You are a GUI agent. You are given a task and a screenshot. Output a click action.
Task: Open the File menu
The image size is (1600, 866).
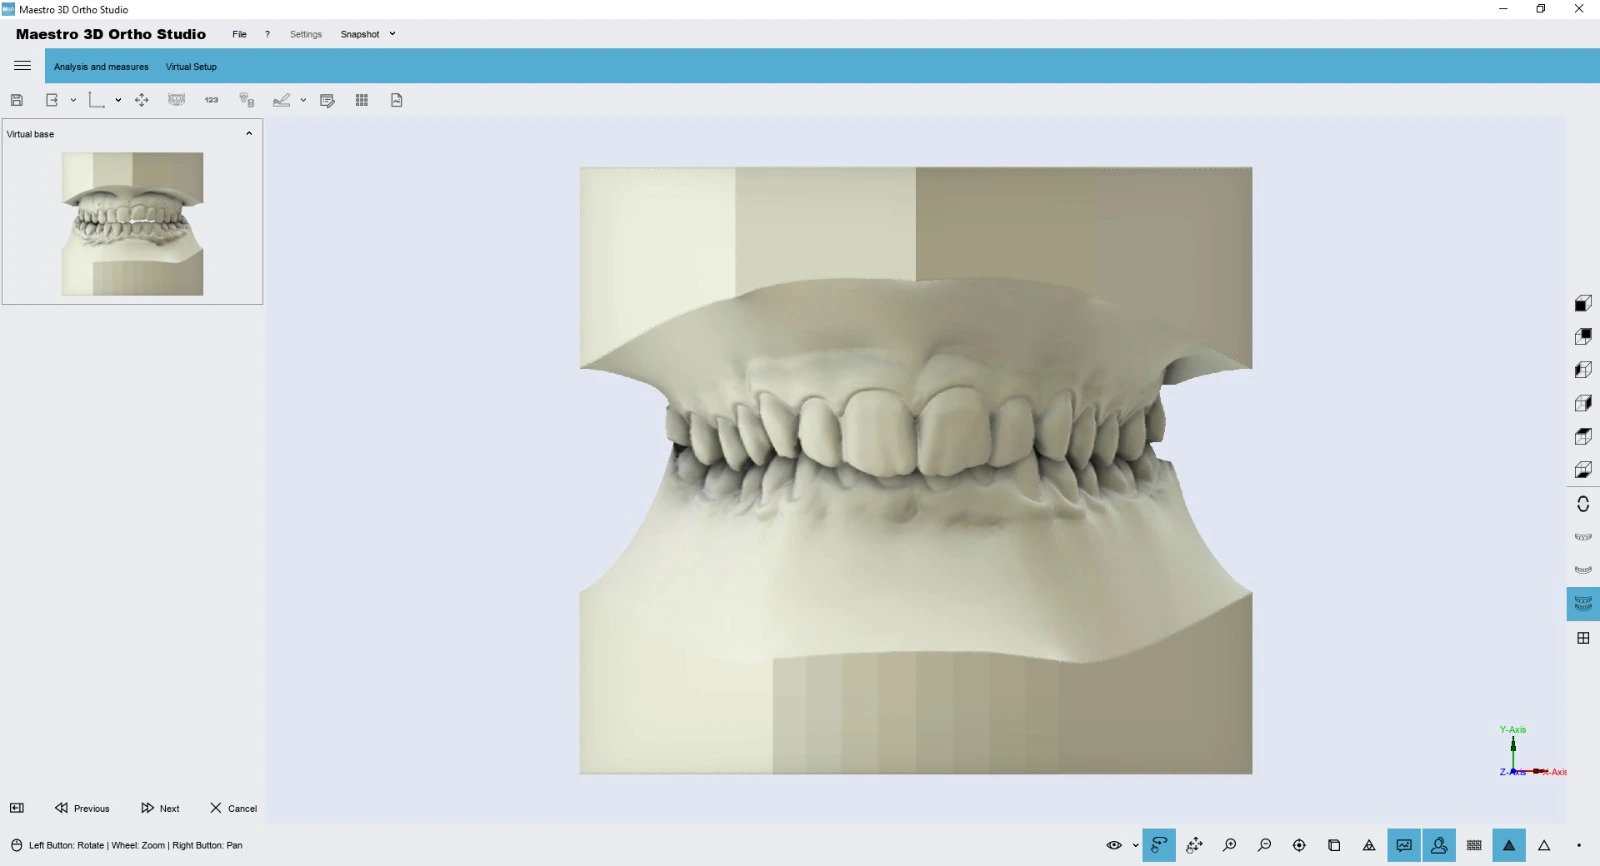(239, 34)
